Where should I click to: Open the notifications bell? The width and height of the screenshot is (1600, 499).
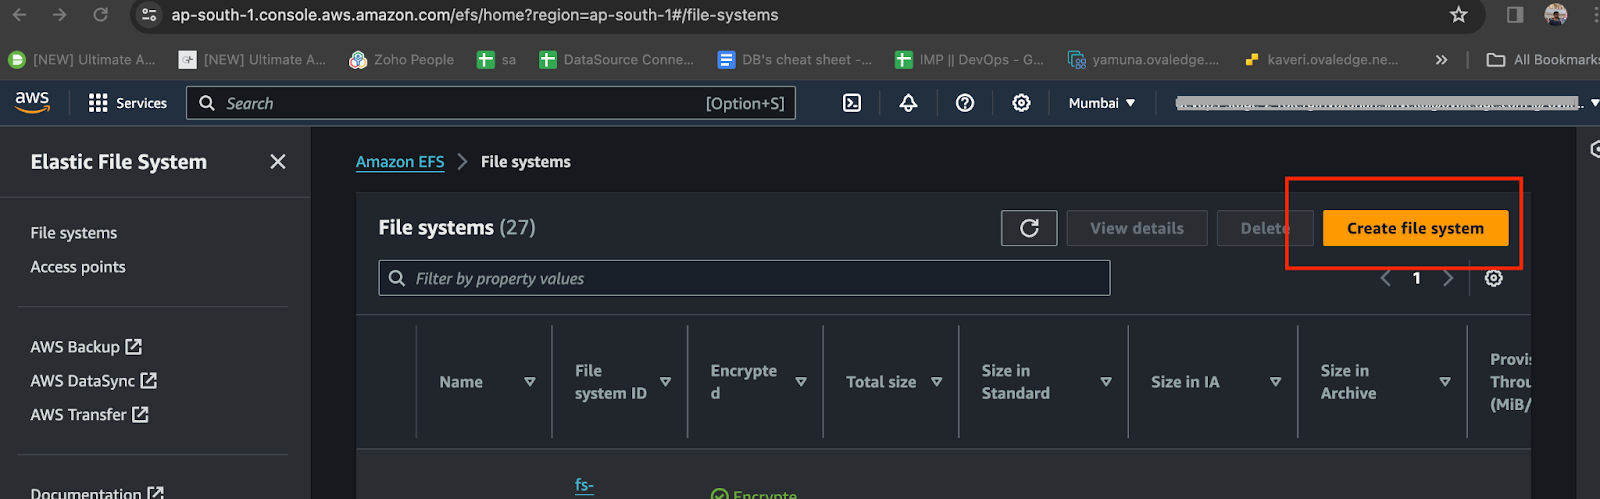click(908, 103)
